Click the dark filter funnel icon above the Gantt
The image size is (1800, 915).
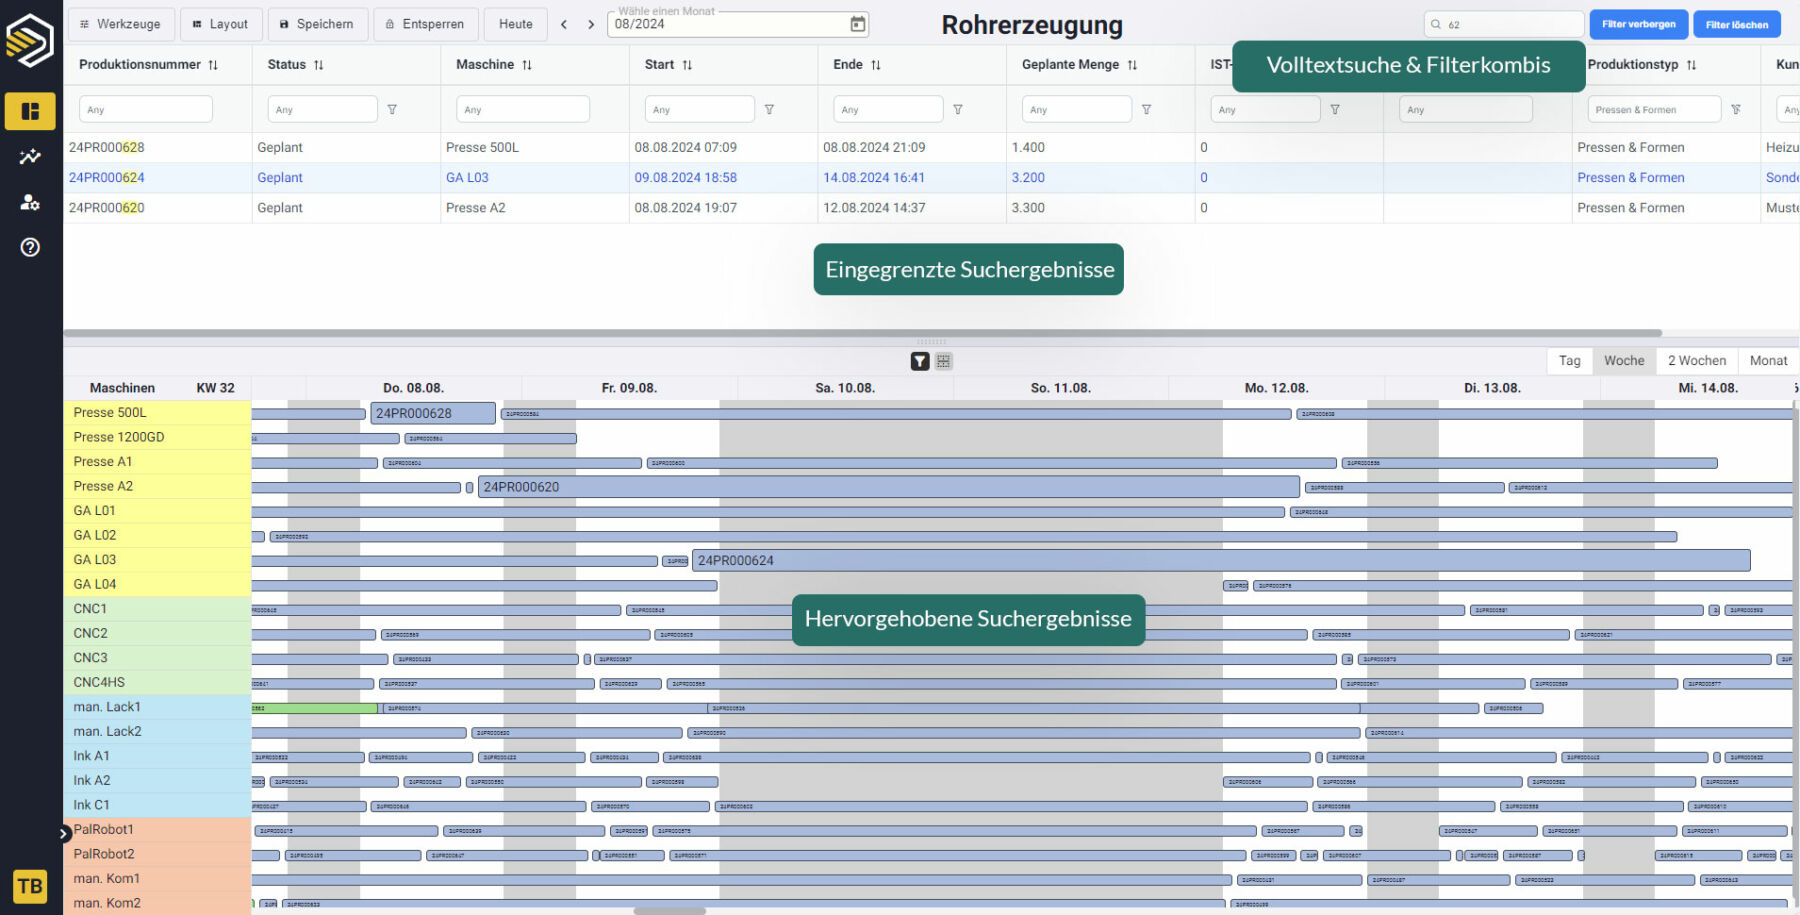pos(920,361)
